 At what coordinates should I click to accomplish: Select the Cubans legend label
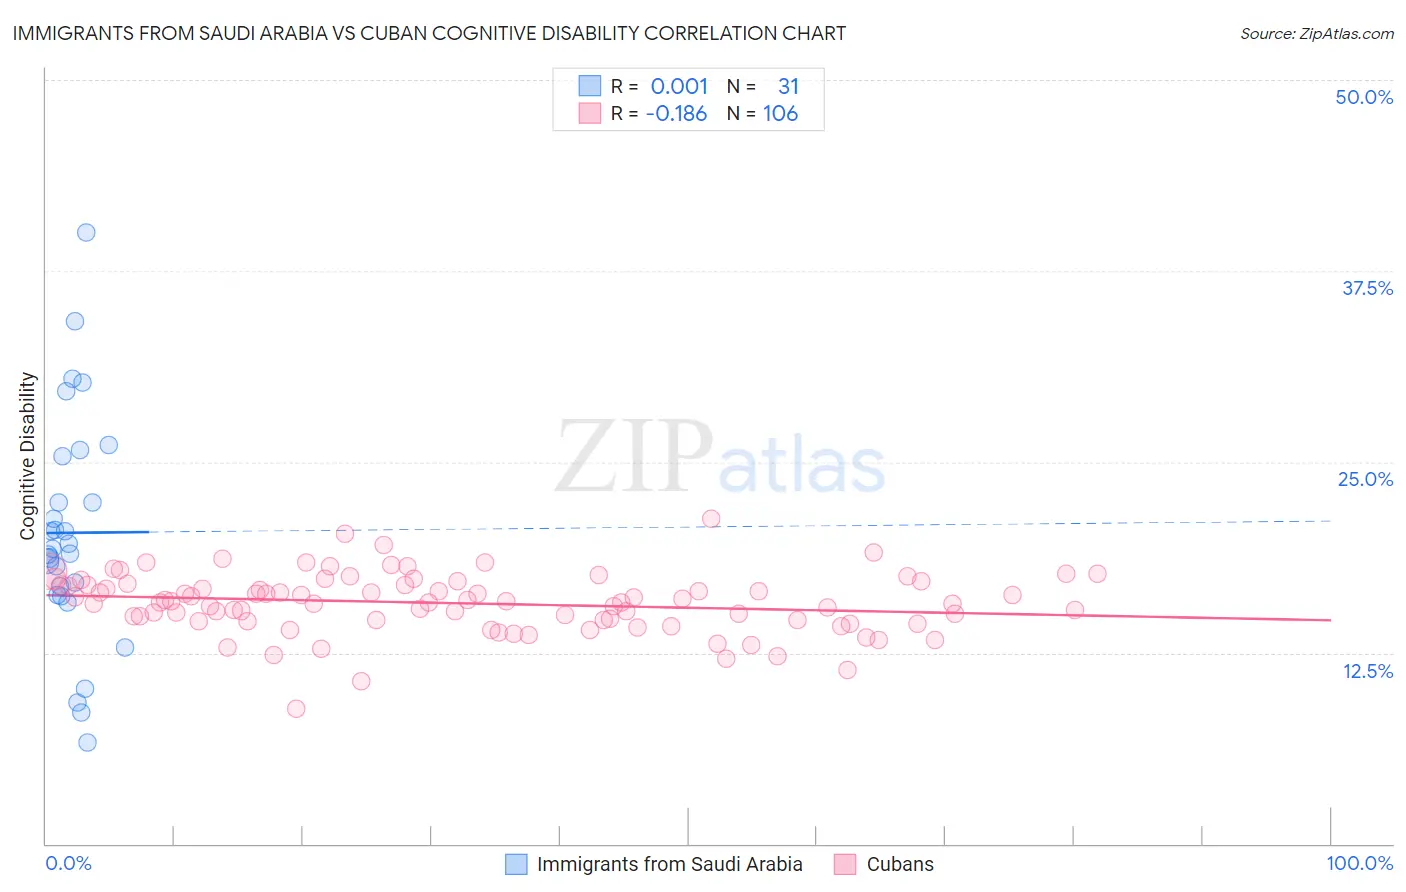click(900, 864)
